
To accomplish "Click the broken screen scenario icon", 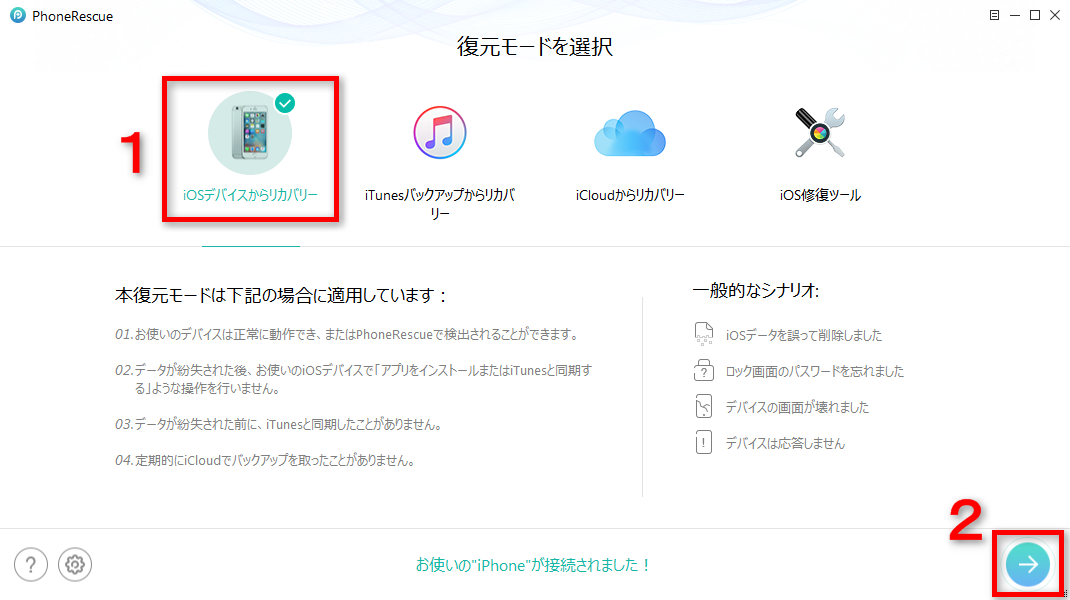I will click(x=704, y=407).
